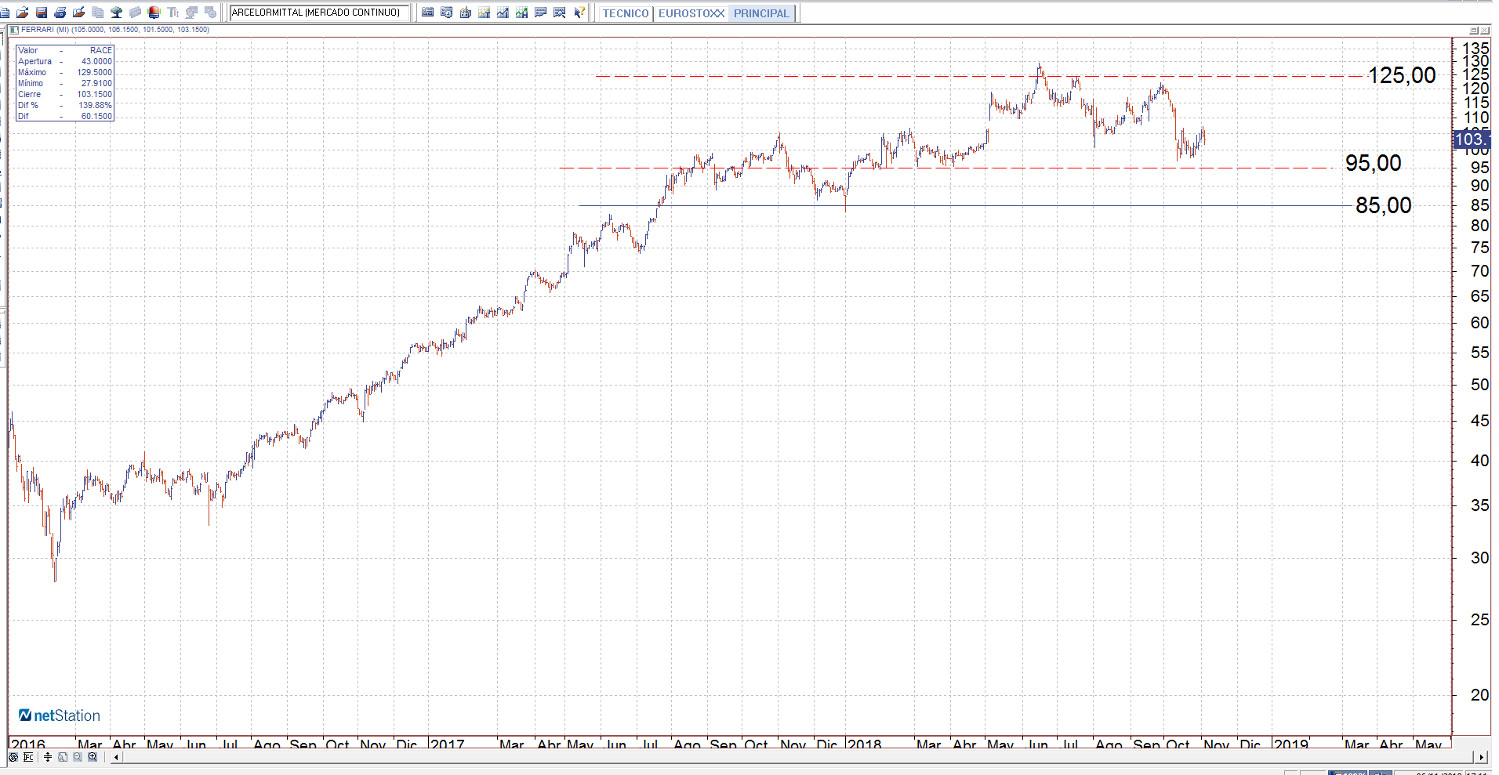Viewport: 1499px width, 775px height.
Task: Open a file with the folder icon
Action: click(x=24, y=13)
